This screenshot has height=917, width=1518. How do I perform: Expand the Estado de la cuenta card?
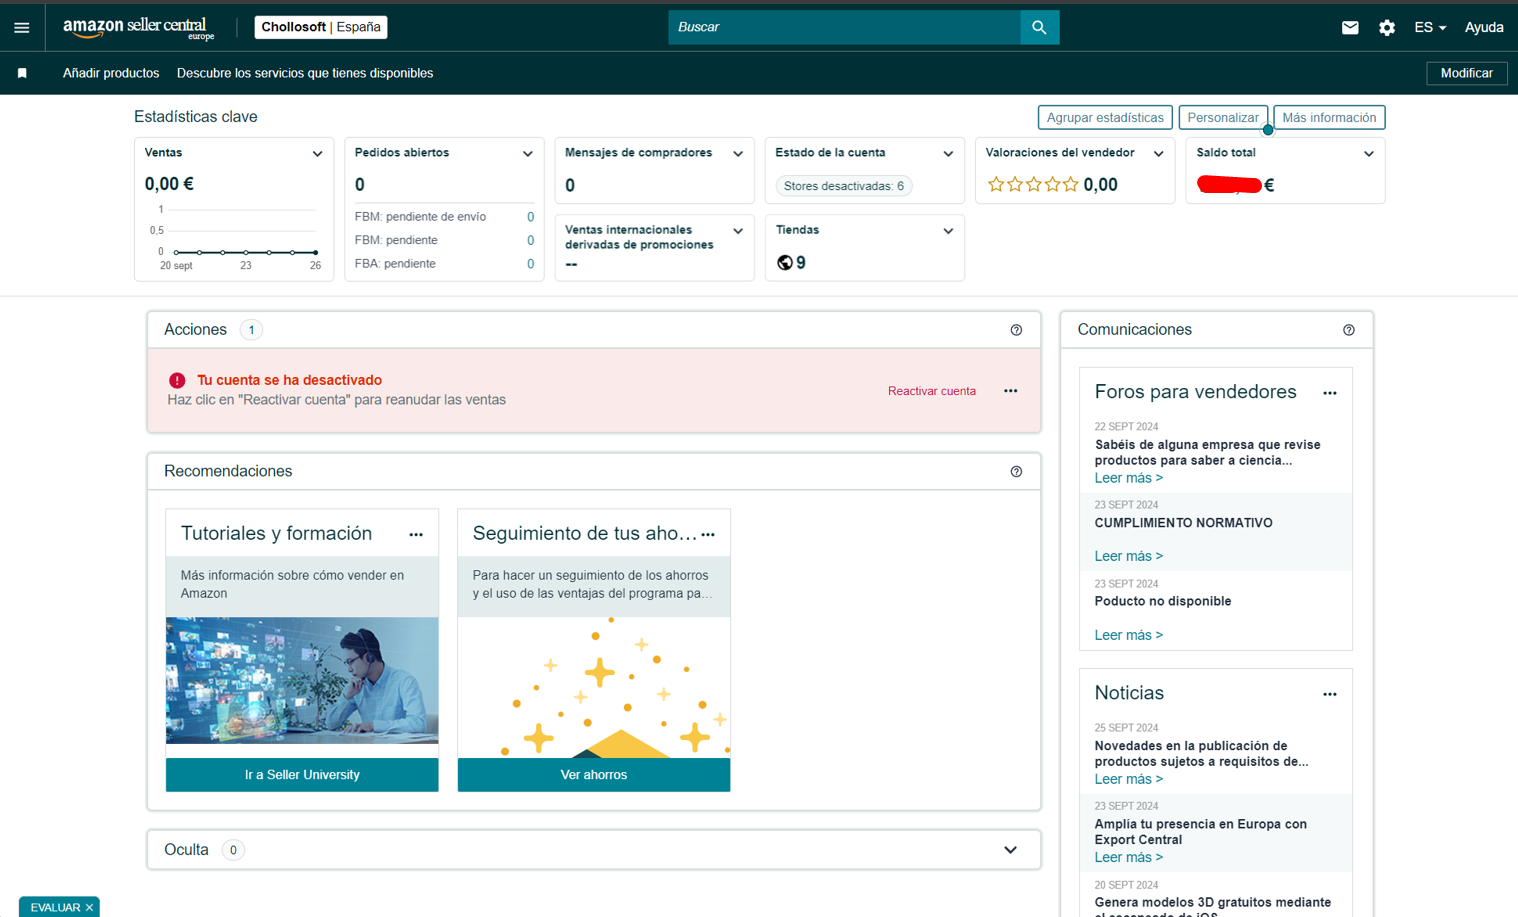tap(948, 154)
